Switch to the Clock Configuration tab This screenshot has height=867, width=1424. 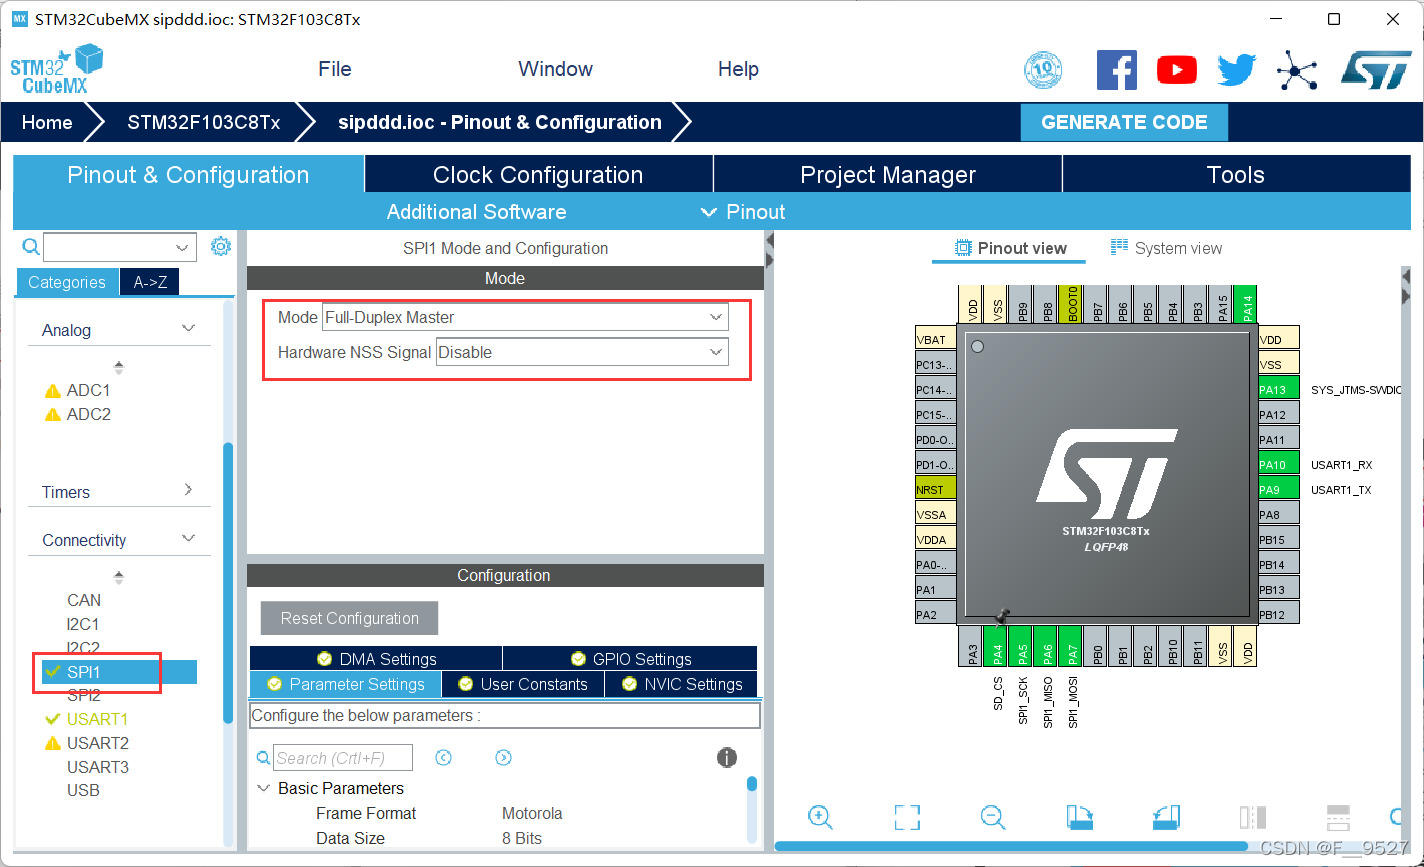point(538,174)
